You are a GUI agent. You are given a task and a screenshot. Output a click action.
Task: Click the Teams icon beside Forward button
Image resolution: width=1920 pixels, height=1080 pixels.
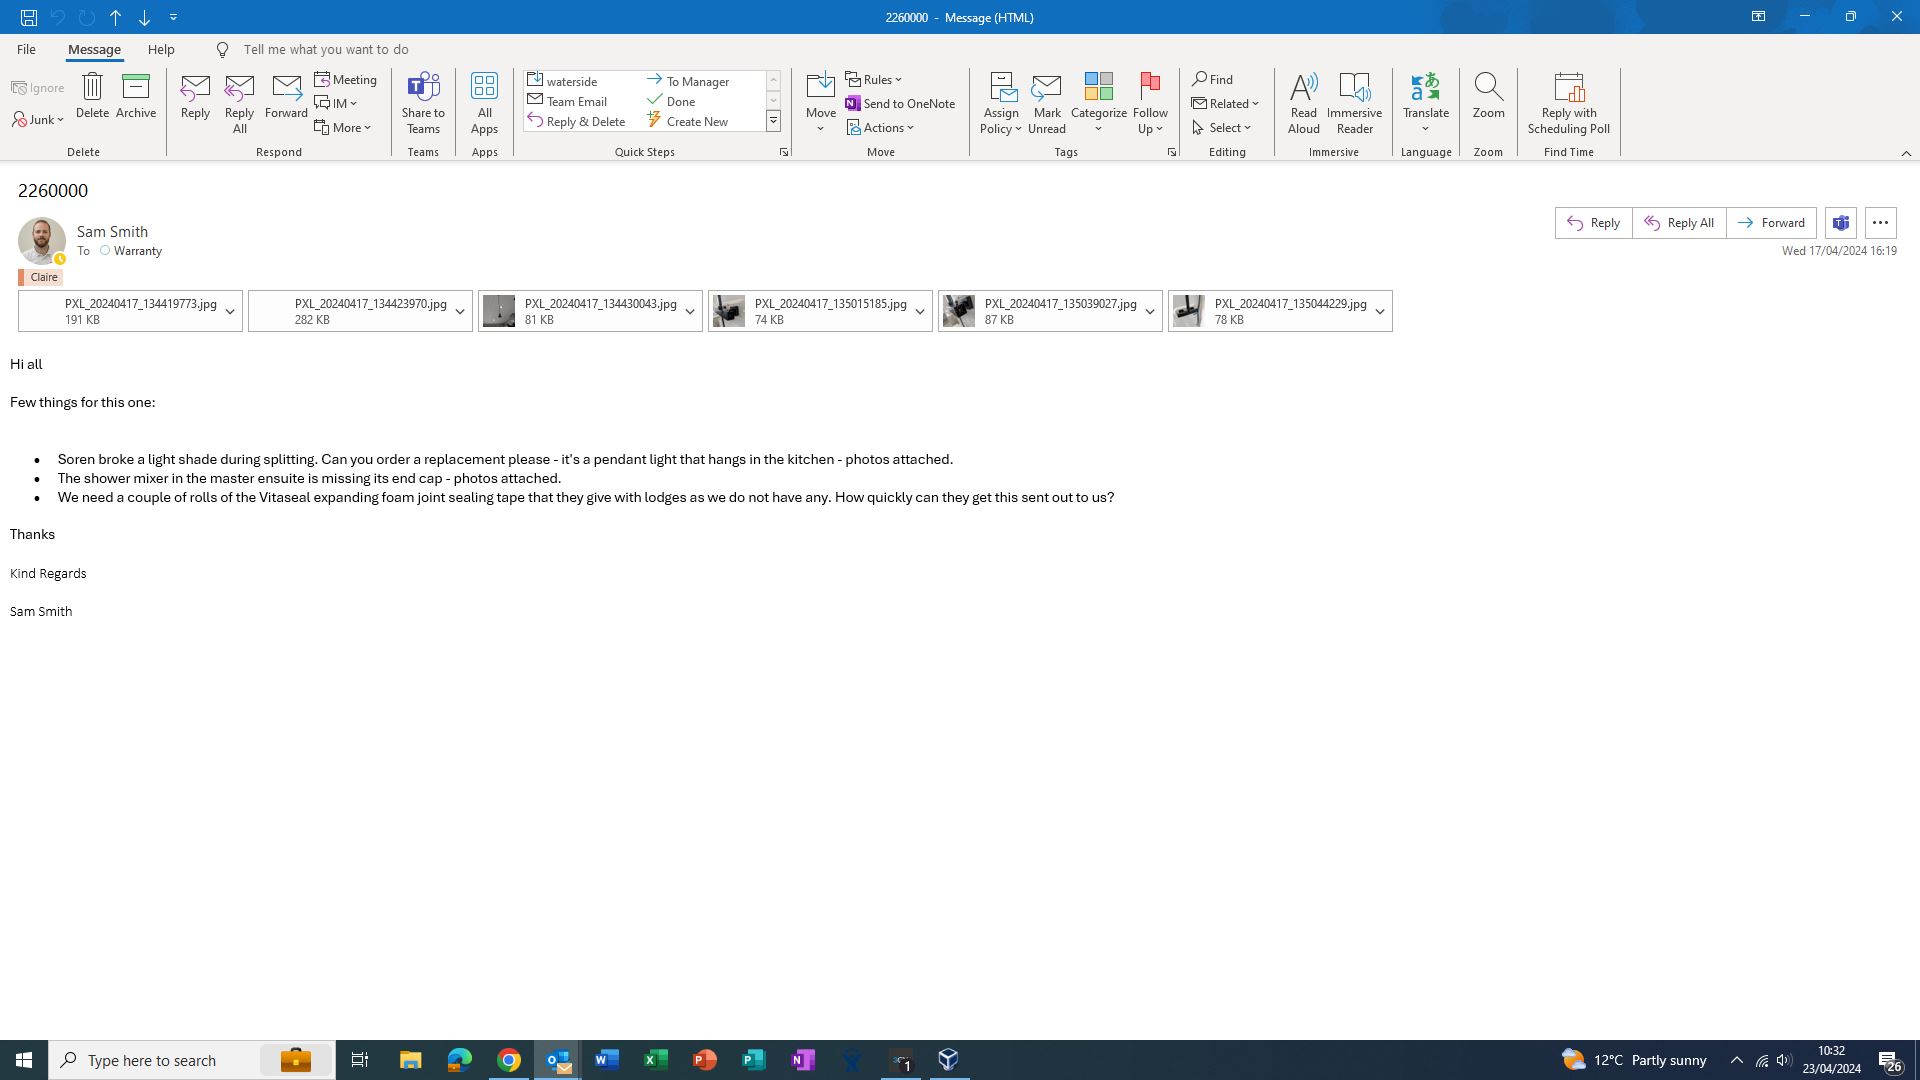(x=1841, y=223)
